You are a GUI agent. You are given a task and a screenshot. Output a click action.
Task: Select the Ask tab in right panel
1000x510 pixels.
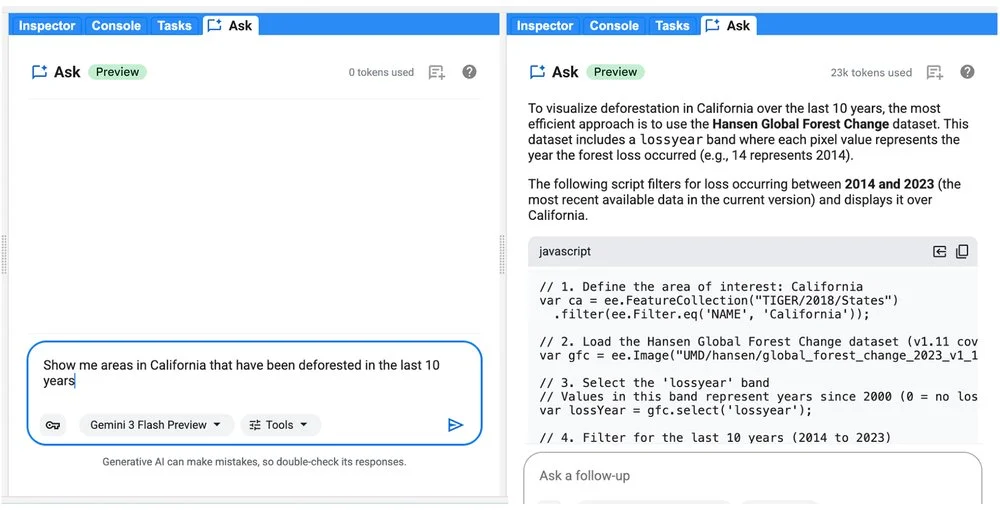click(728, 26)
